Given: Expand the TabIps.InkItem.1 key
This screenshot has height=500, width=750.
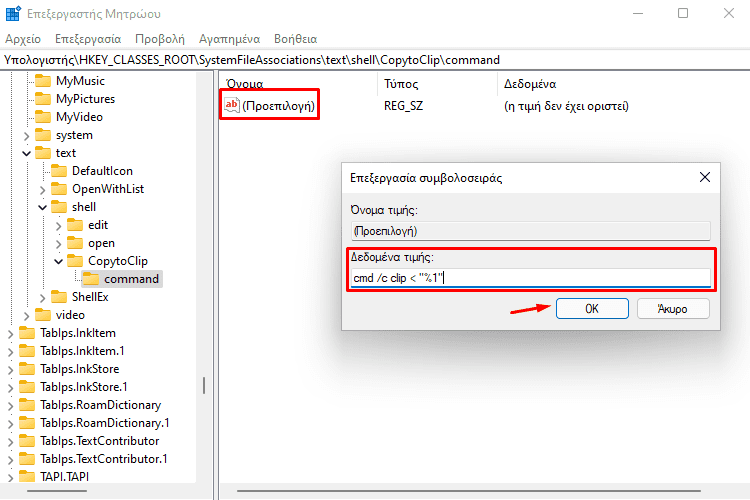Looking at the screenshot, I should tap(11, 352).
